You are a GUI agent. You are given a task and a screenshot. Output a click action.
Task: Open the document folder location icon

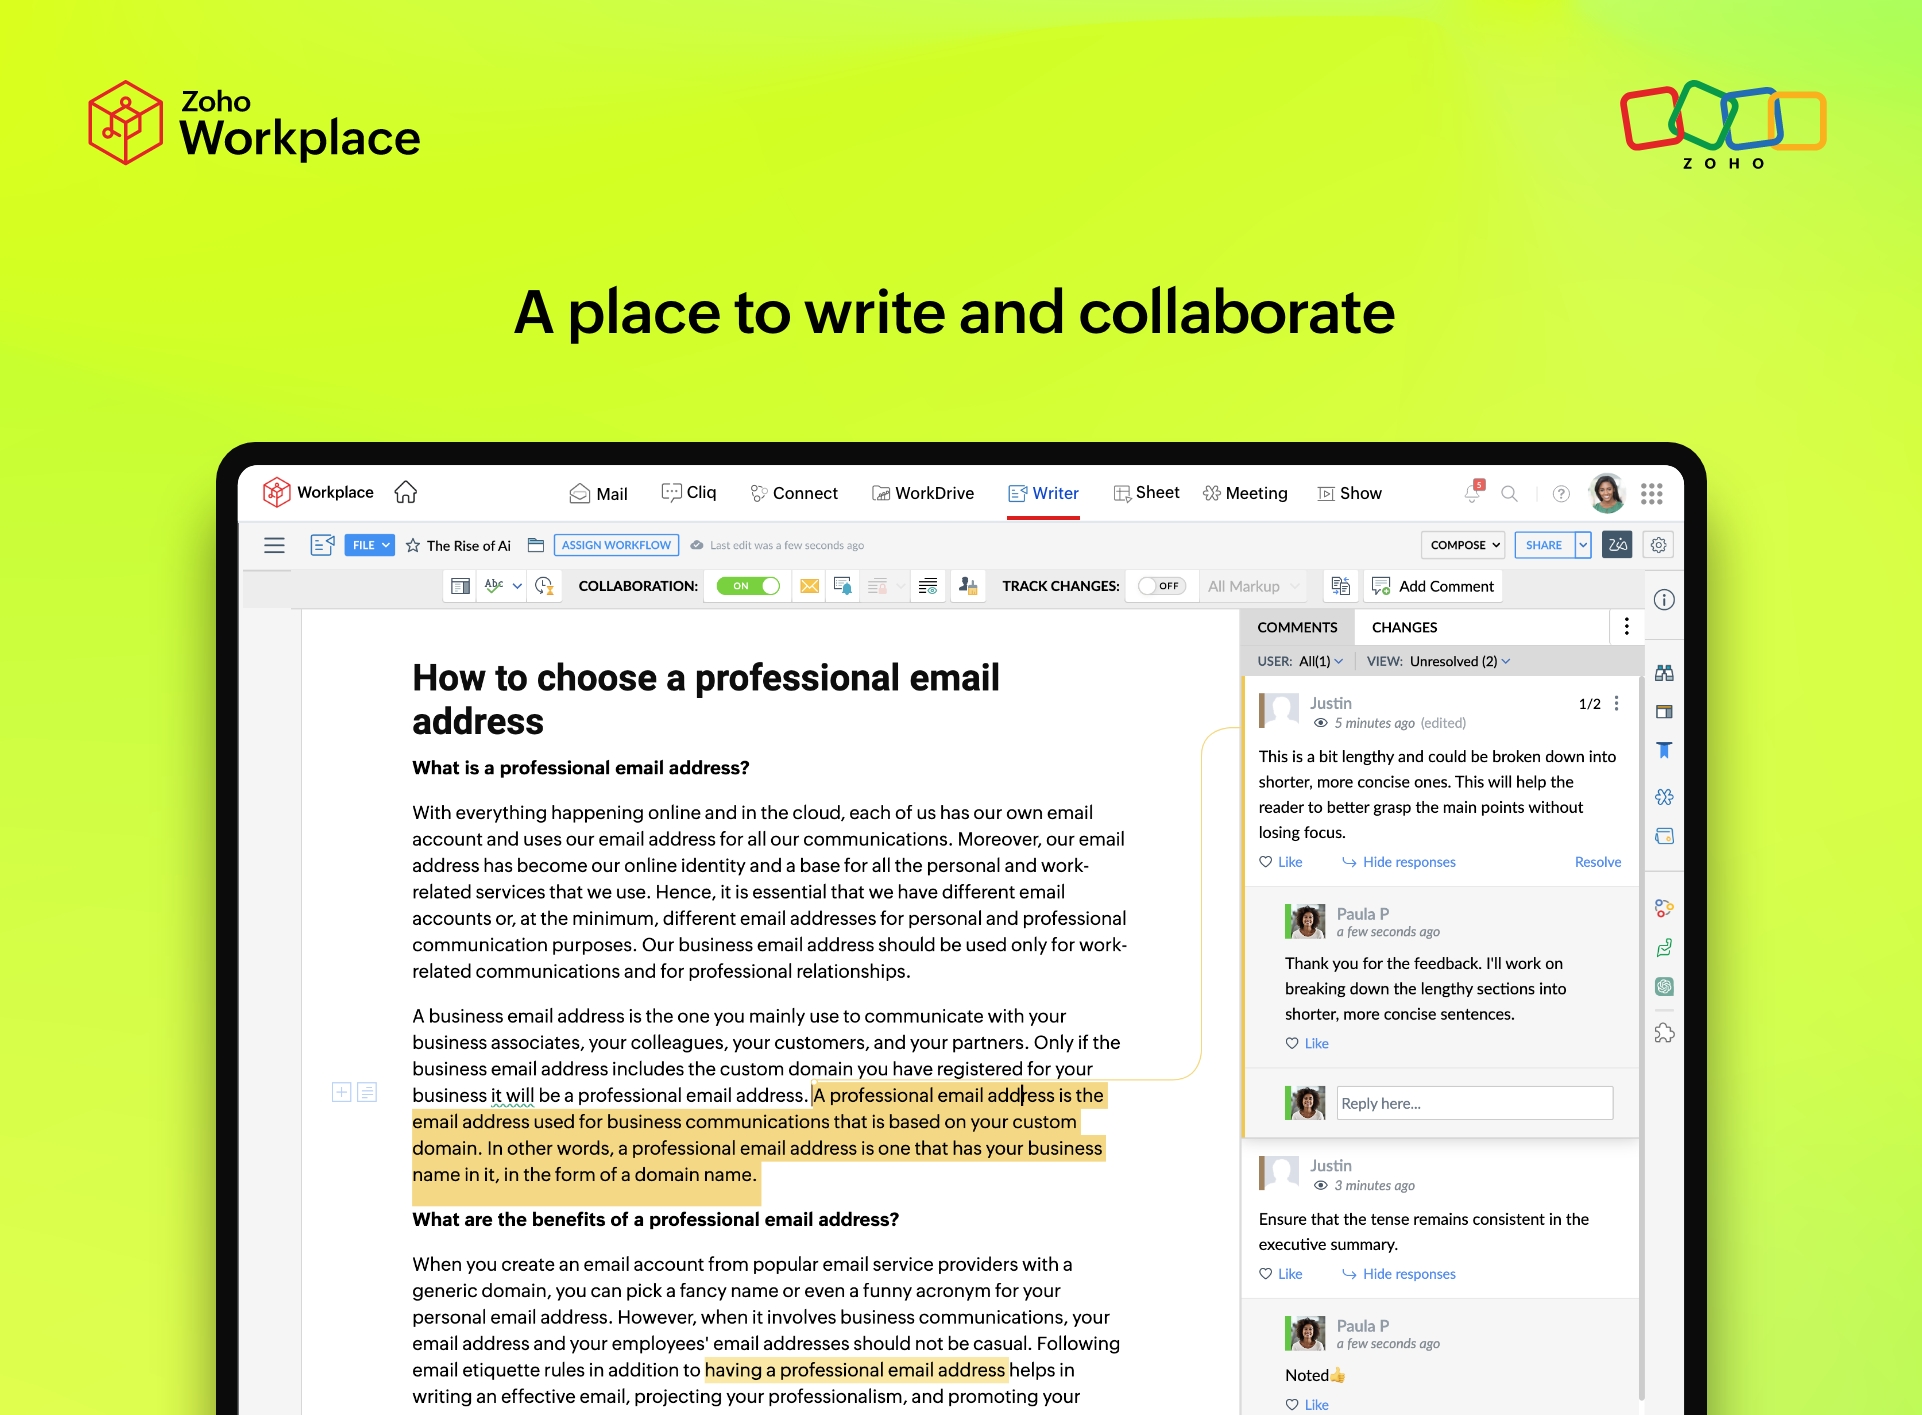536,545
